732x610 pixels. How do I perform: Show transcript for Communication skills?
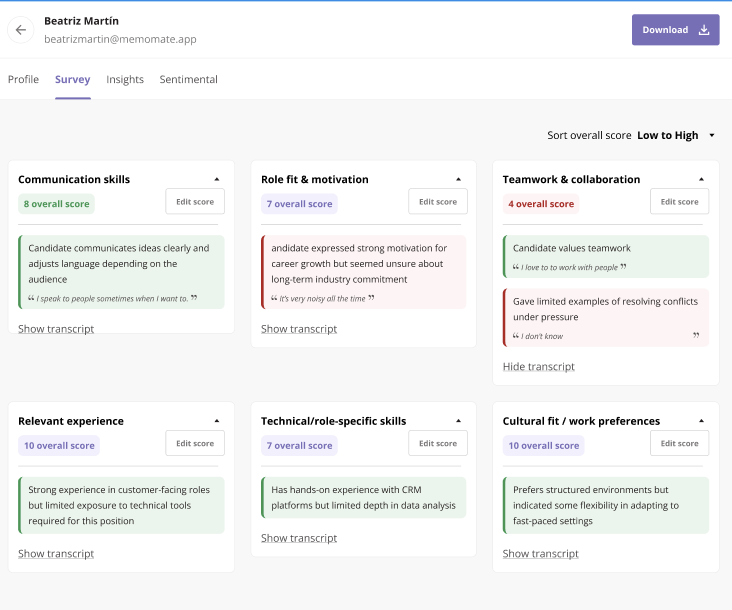[56, 329]
